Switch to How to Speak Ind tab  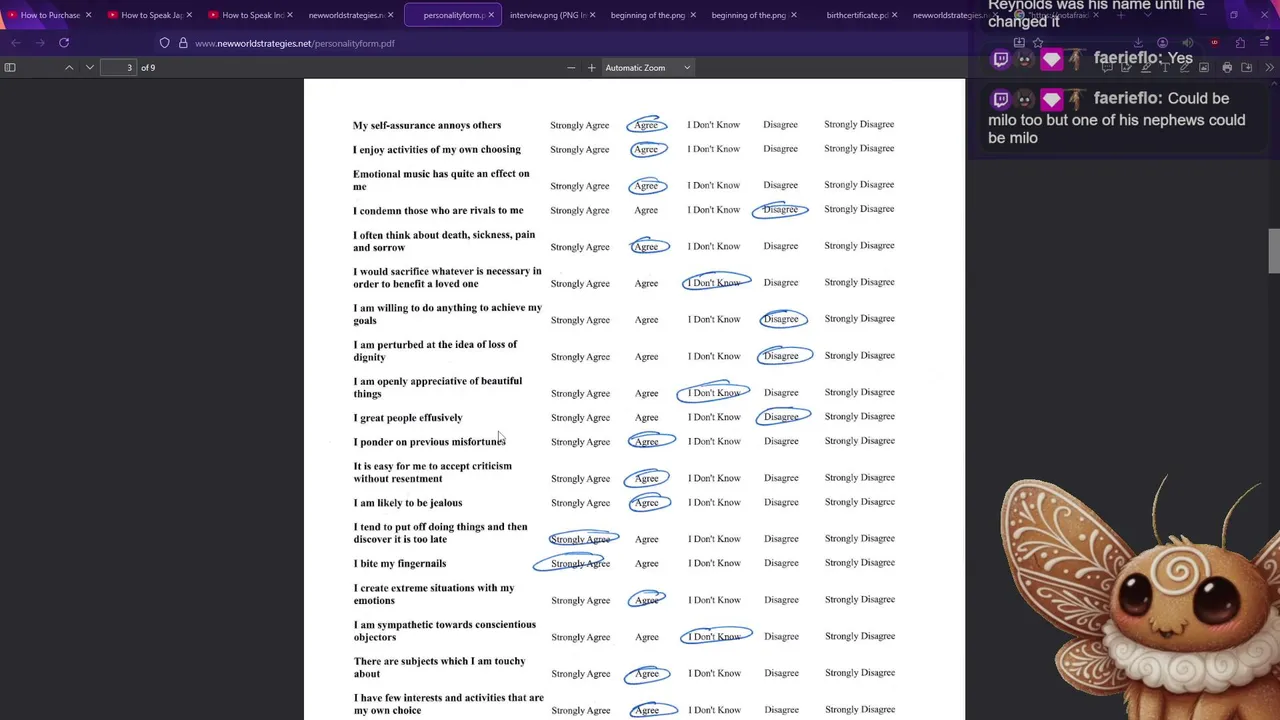250,15
